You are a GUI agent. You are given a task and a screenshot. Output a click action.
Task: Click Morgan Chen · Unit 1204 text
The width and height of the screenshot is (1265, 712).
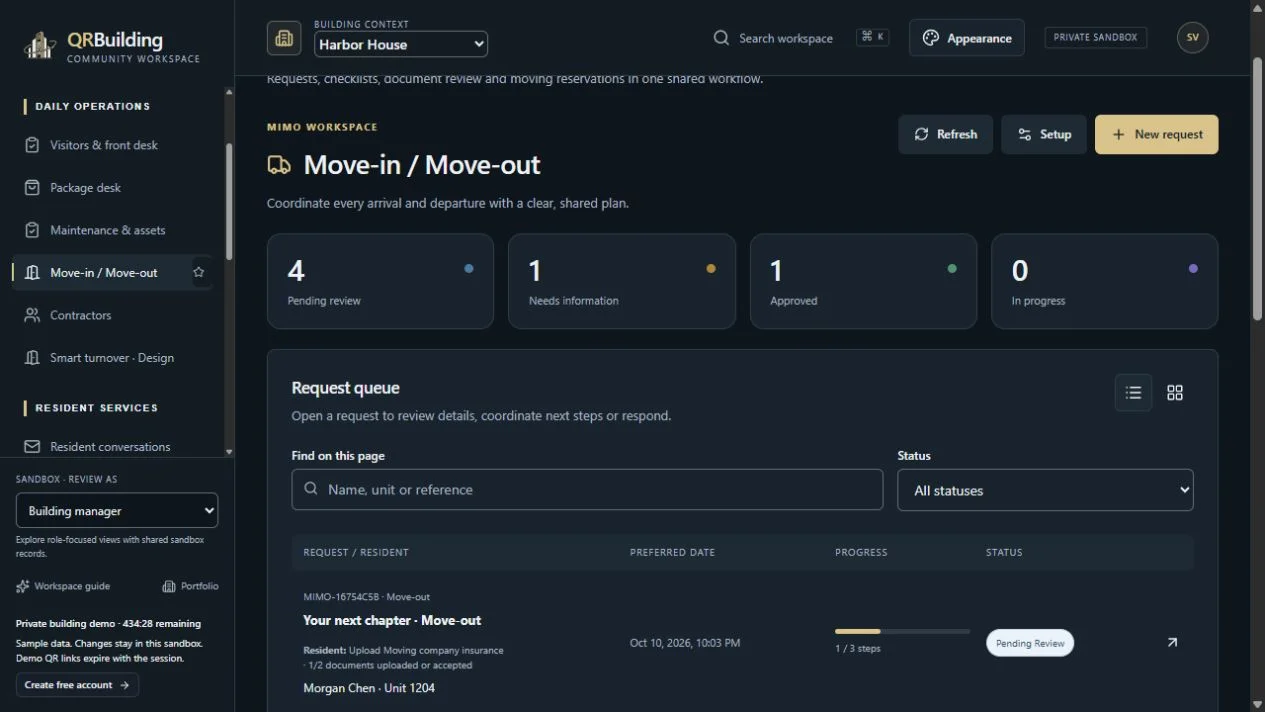pyautogui.click(x=369, y=688)
